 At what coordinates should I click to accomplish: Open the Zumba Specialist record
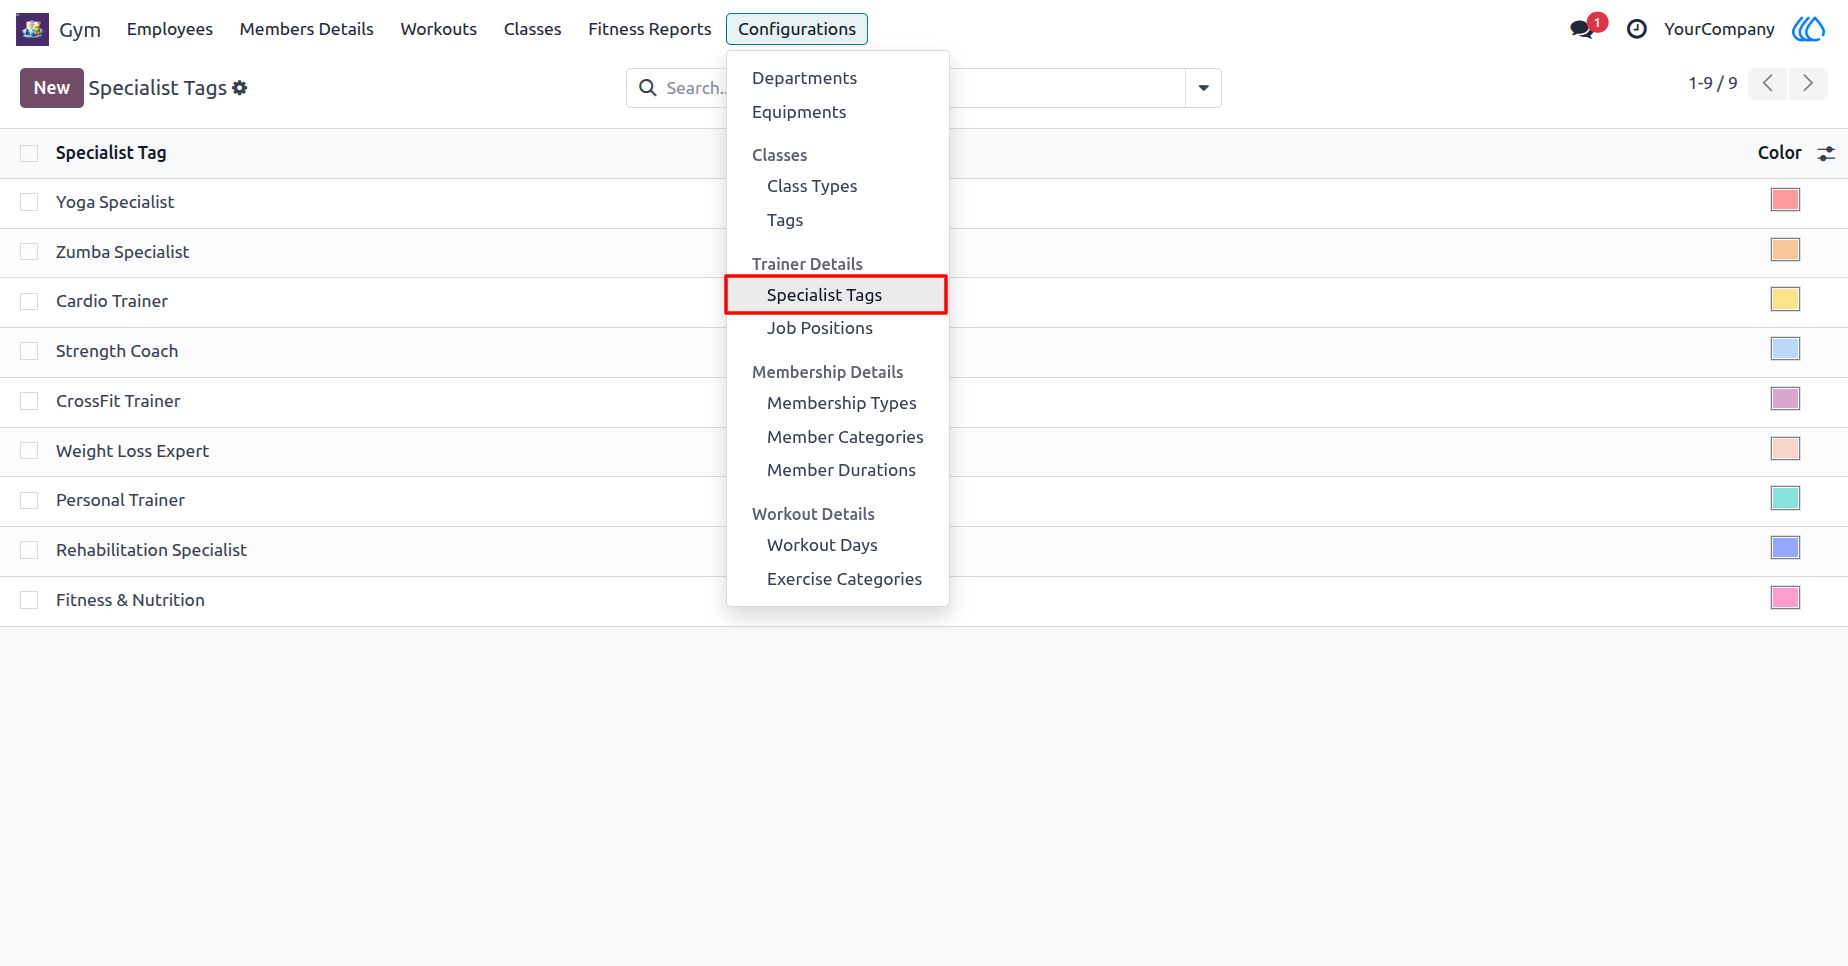click(x=122, y=252)
